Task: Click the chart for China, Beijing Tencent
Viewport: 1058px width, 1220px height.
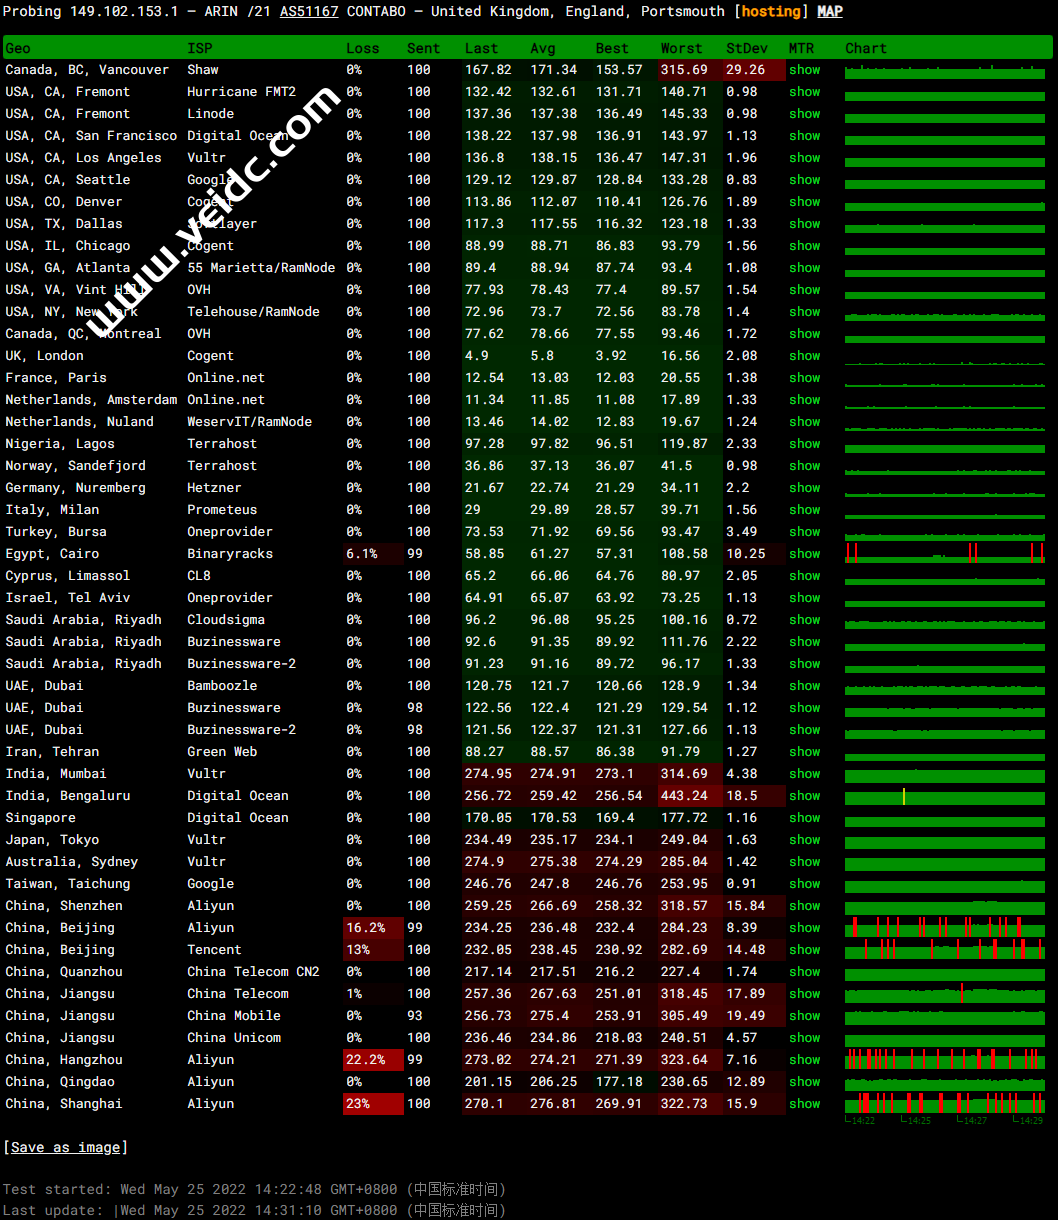Action: pos(945,950)
